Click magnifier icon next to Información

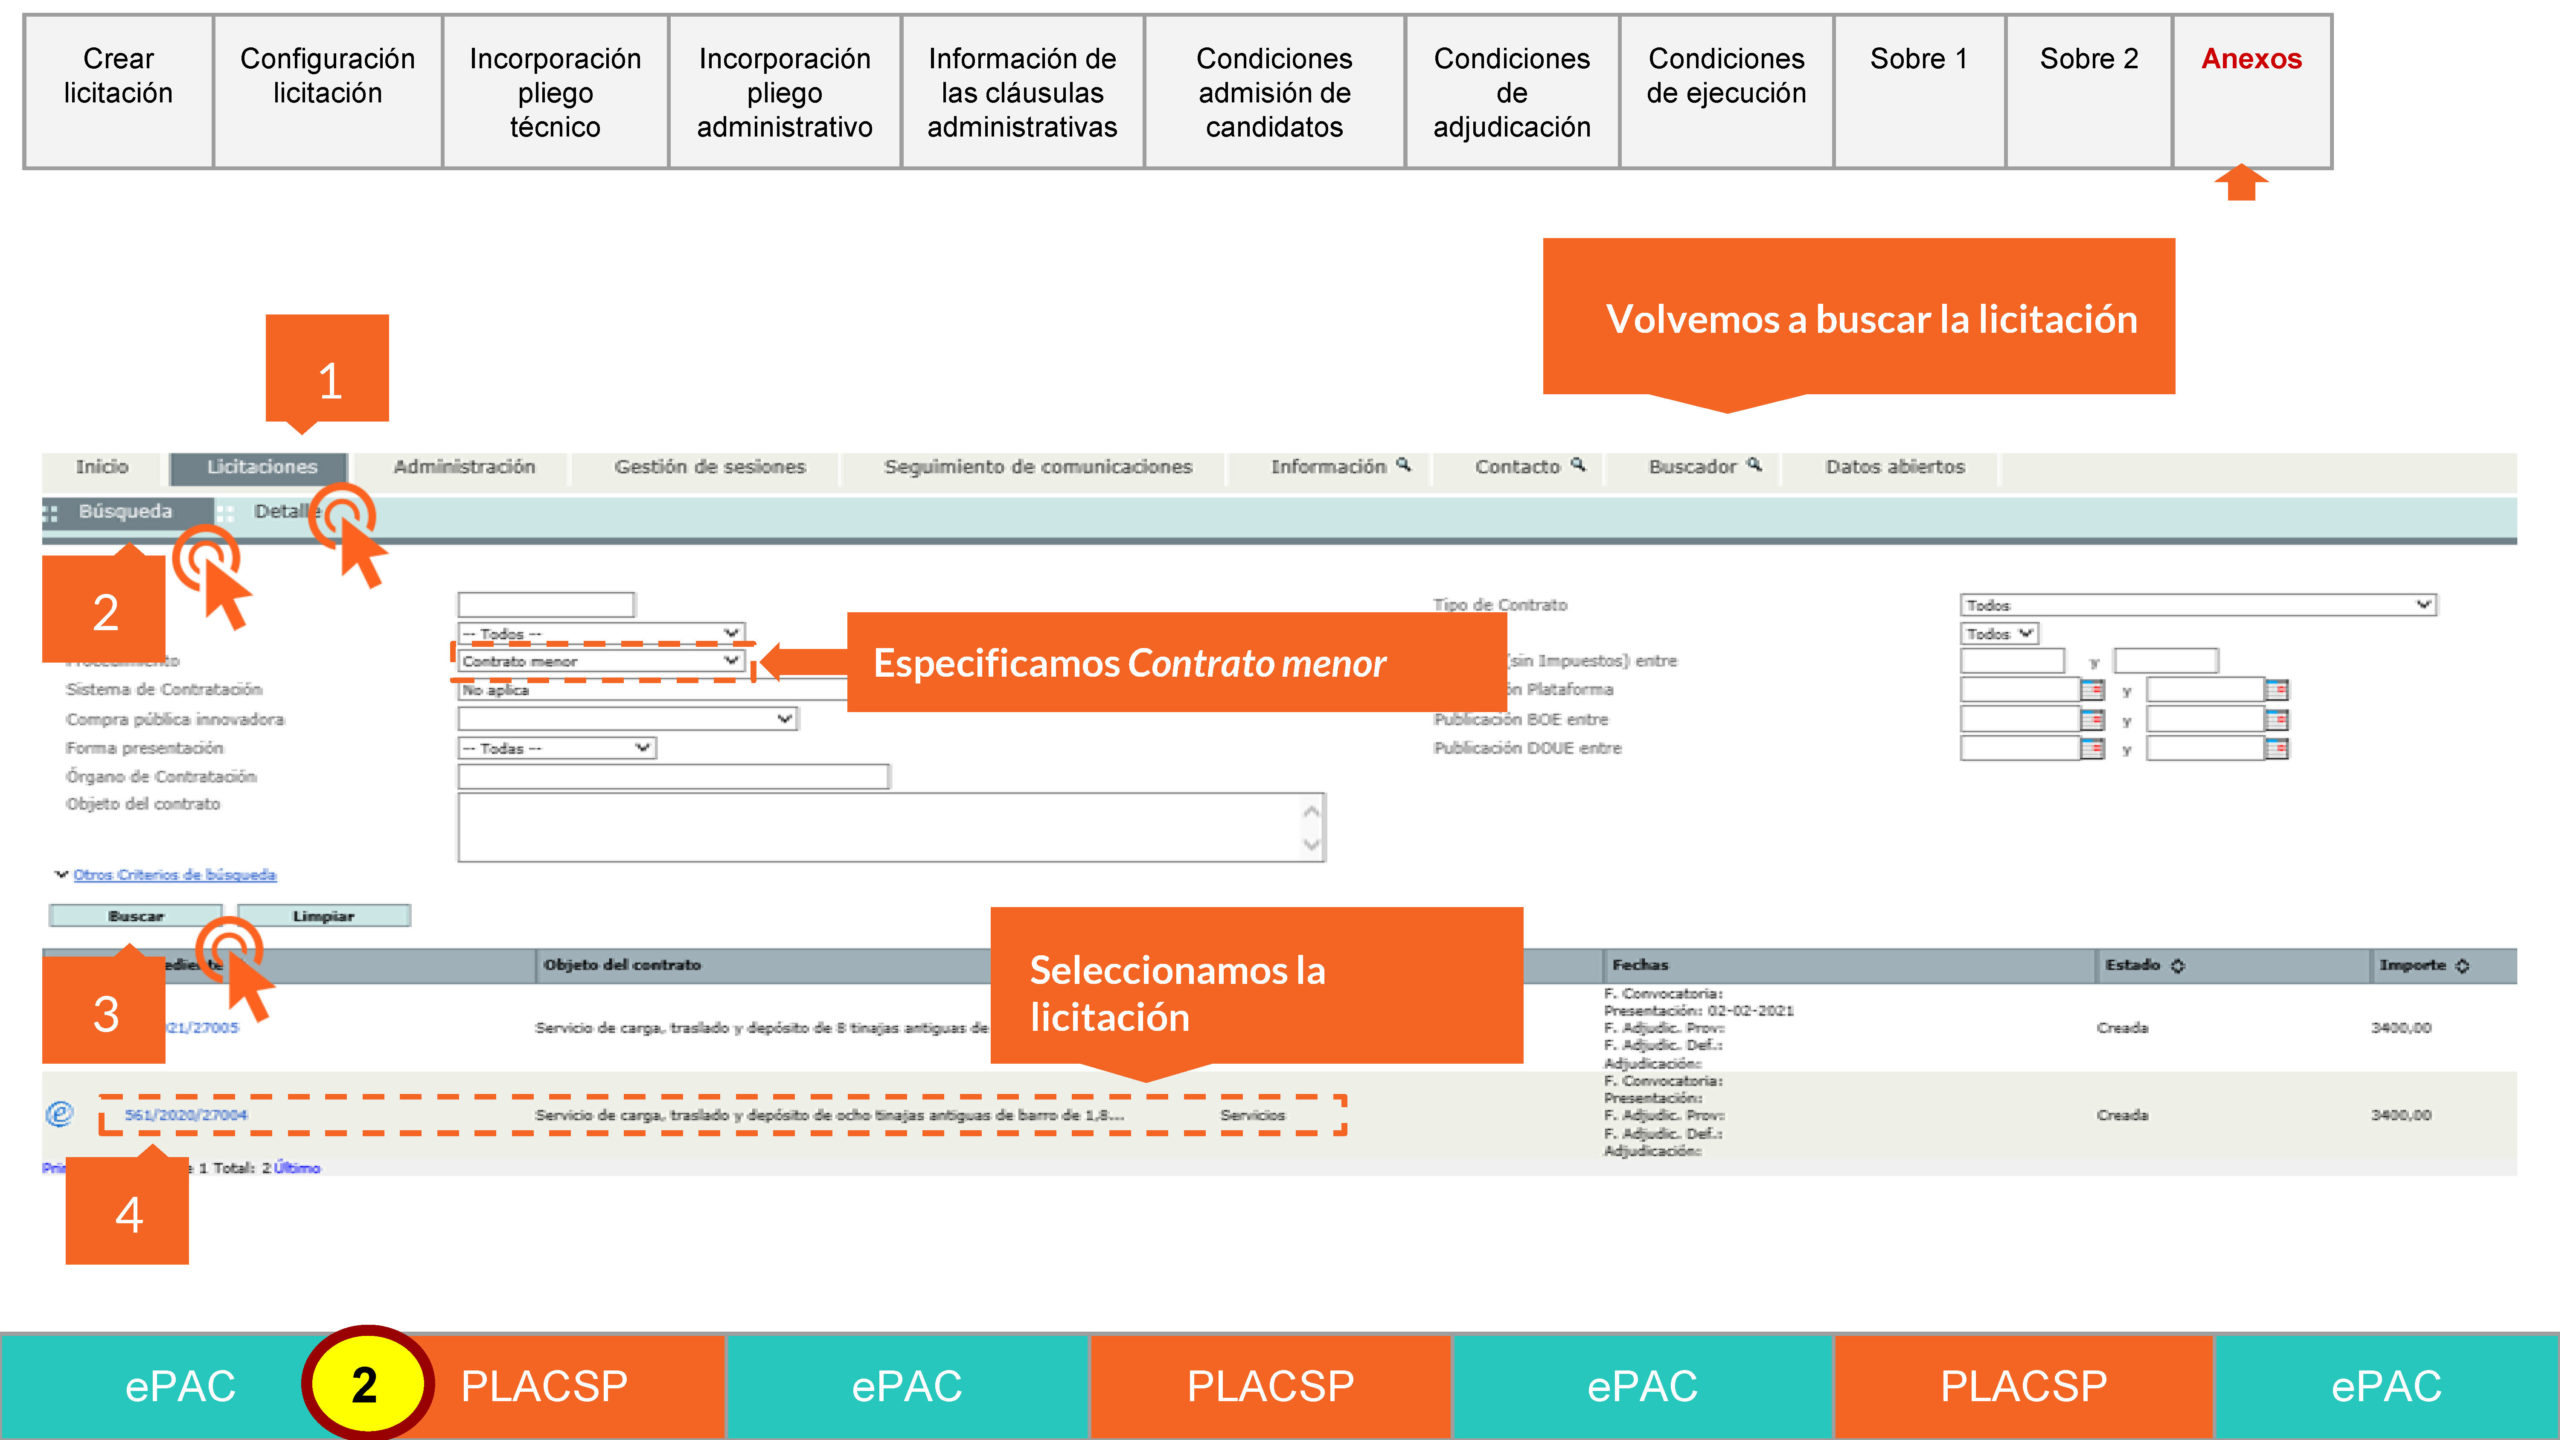click(1404, 465)
